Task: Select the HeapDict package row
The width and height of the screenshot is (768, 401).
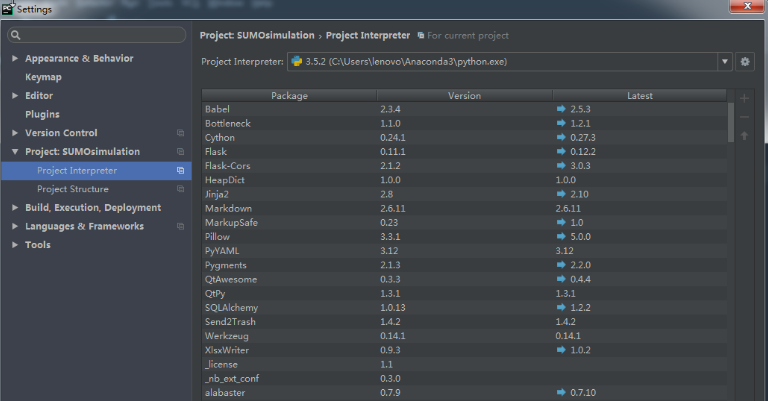Action: click(x=464, y=180)
